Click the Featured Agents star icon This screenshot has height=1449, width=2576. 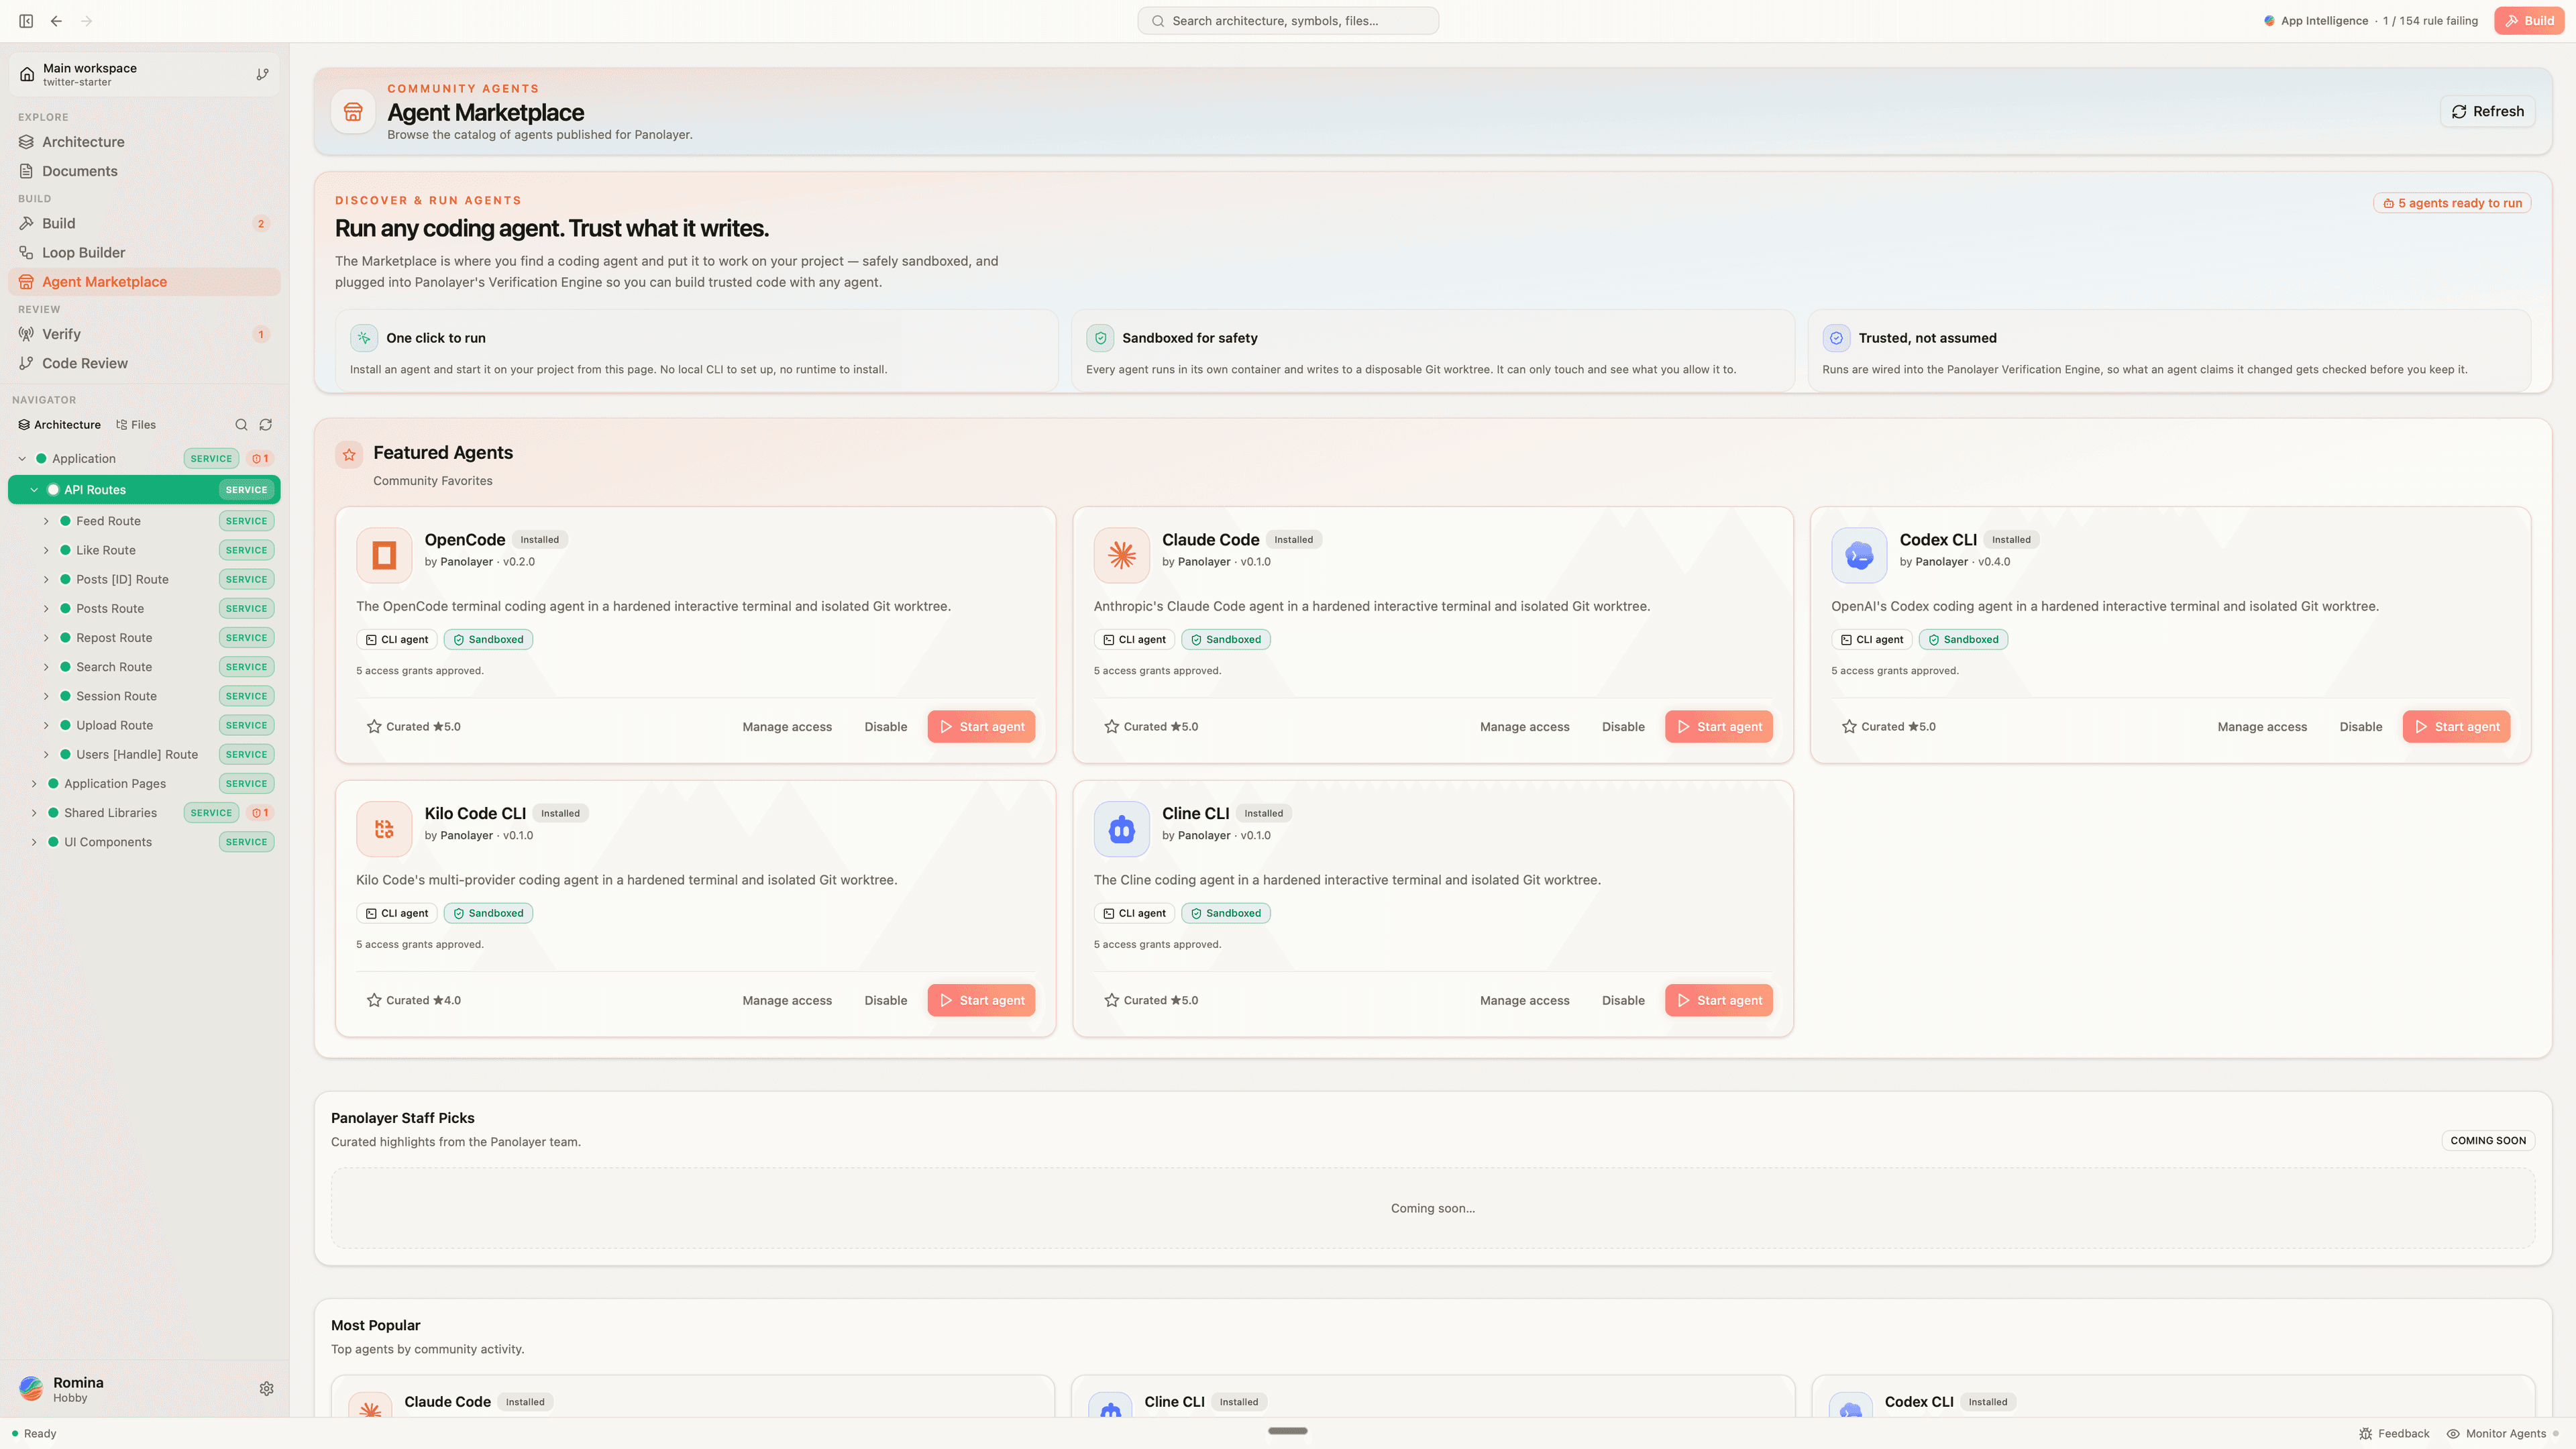pyautogui.click(x=349, y=455)
